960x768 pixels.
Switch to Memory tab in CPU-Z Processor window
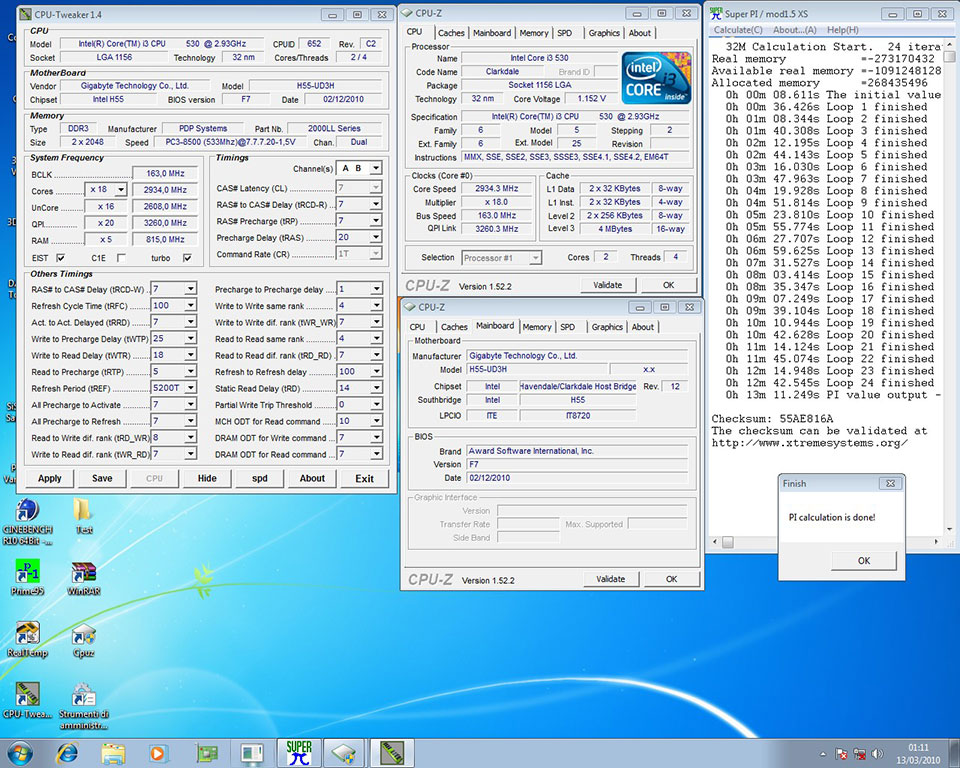tap(534, 33)
